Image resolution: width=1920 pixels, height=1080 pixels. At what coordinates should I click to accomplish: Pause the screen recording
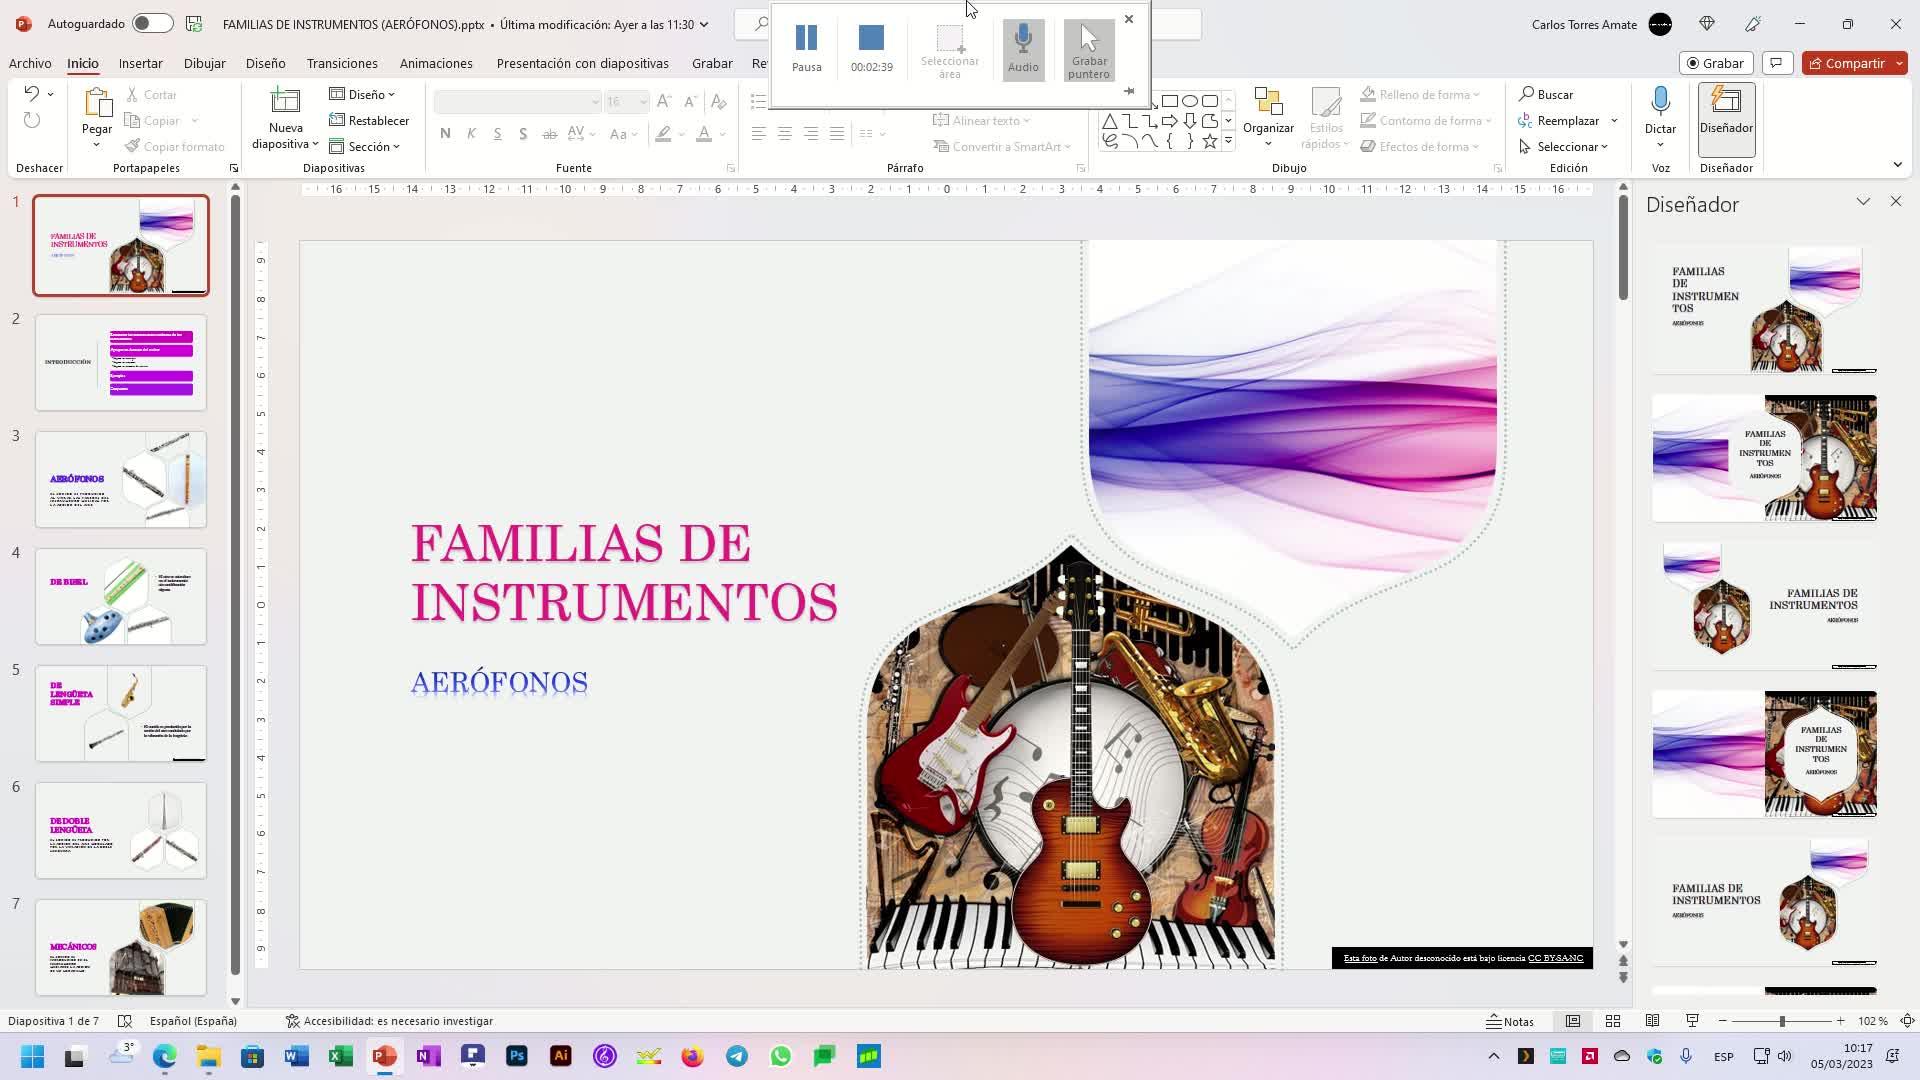(x=806, y=47)
